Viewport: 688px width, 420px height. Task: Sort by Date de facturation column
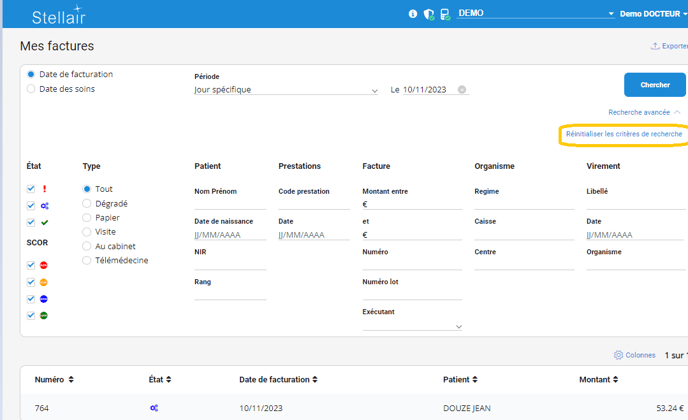[316, 380]
